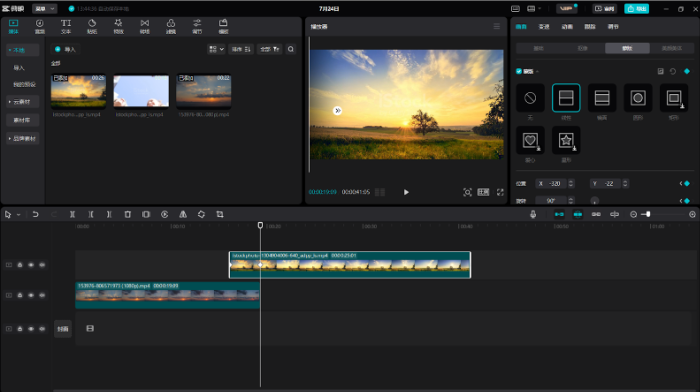Image resolution: width=700 pixels, height=392 pixels.
Task: Lock the istockphoto overlay track
Action: [20, 265]
